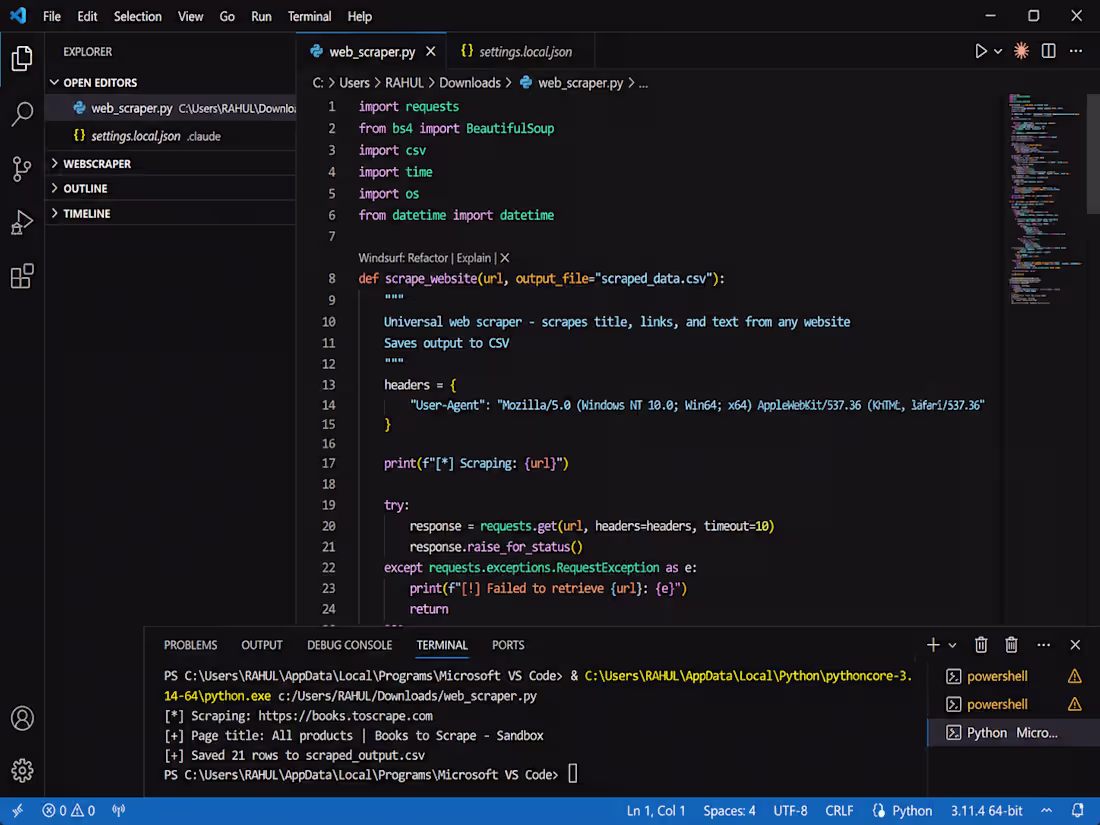Click the orange Claude spark icon

click(x=1021, y=51)
